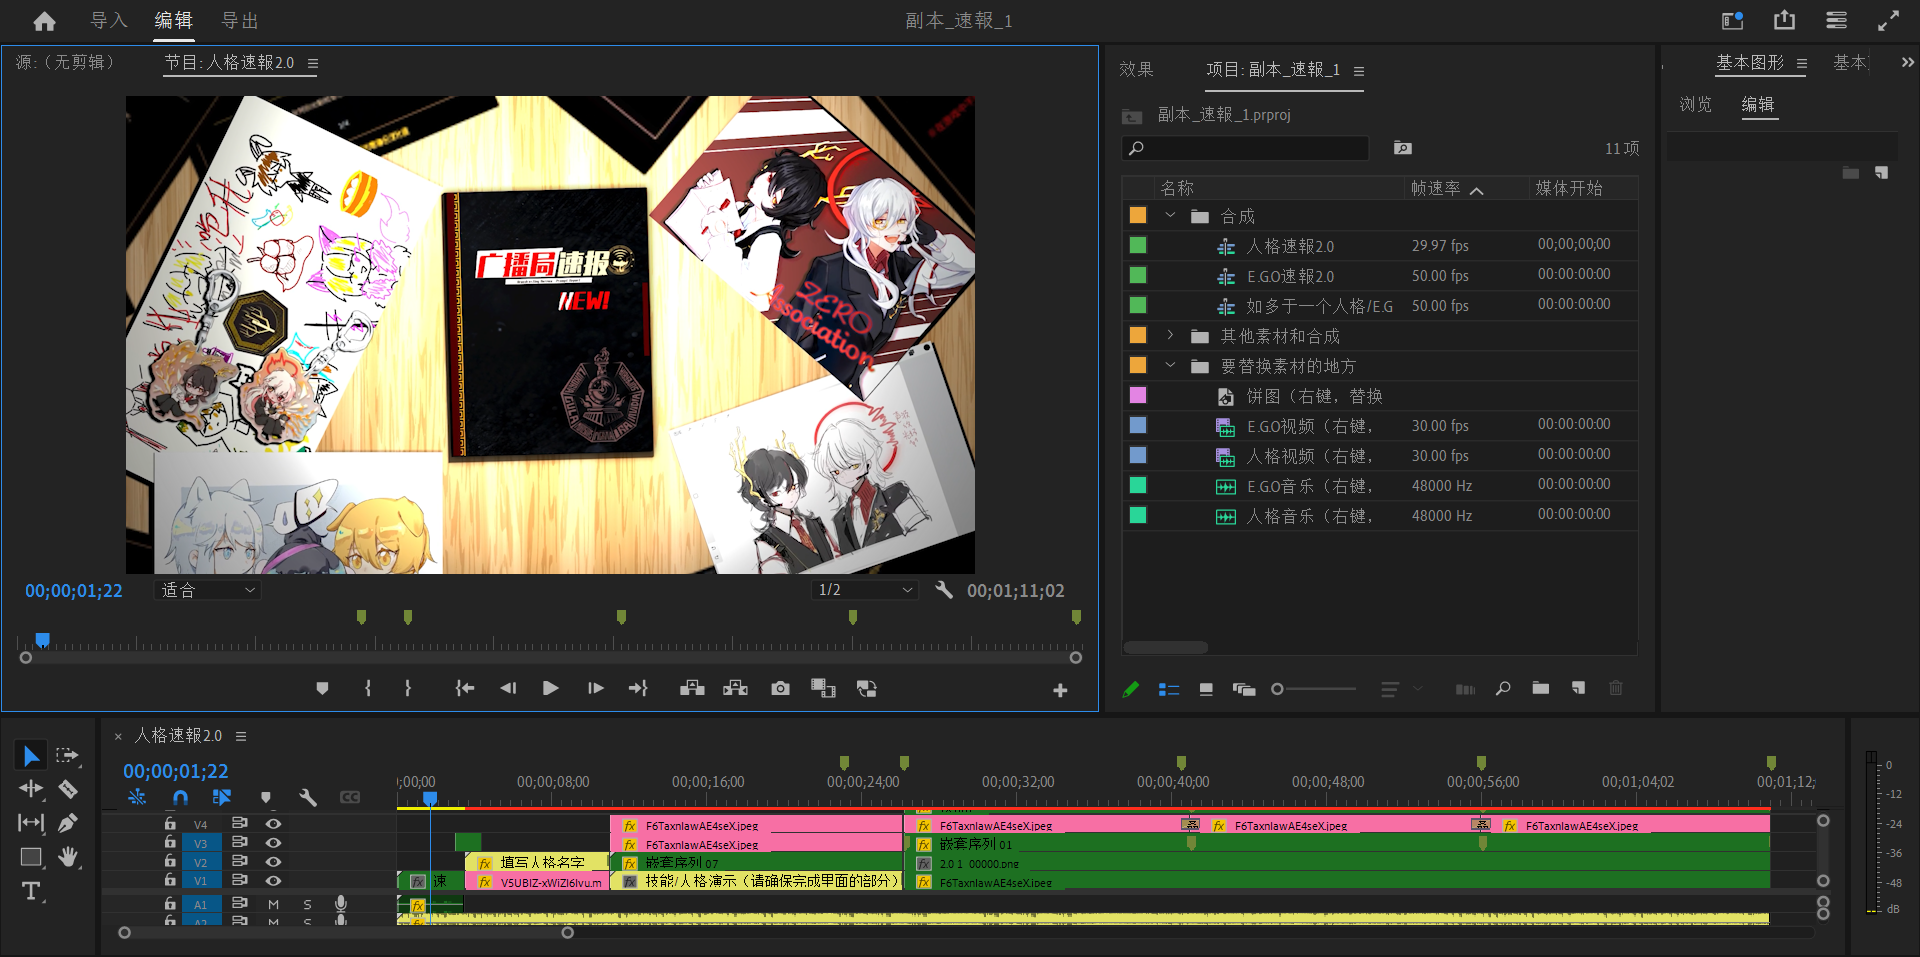Screen dimensions: 1920x957
Task: Select the Hand tool
Action: (x=68, y=857)
